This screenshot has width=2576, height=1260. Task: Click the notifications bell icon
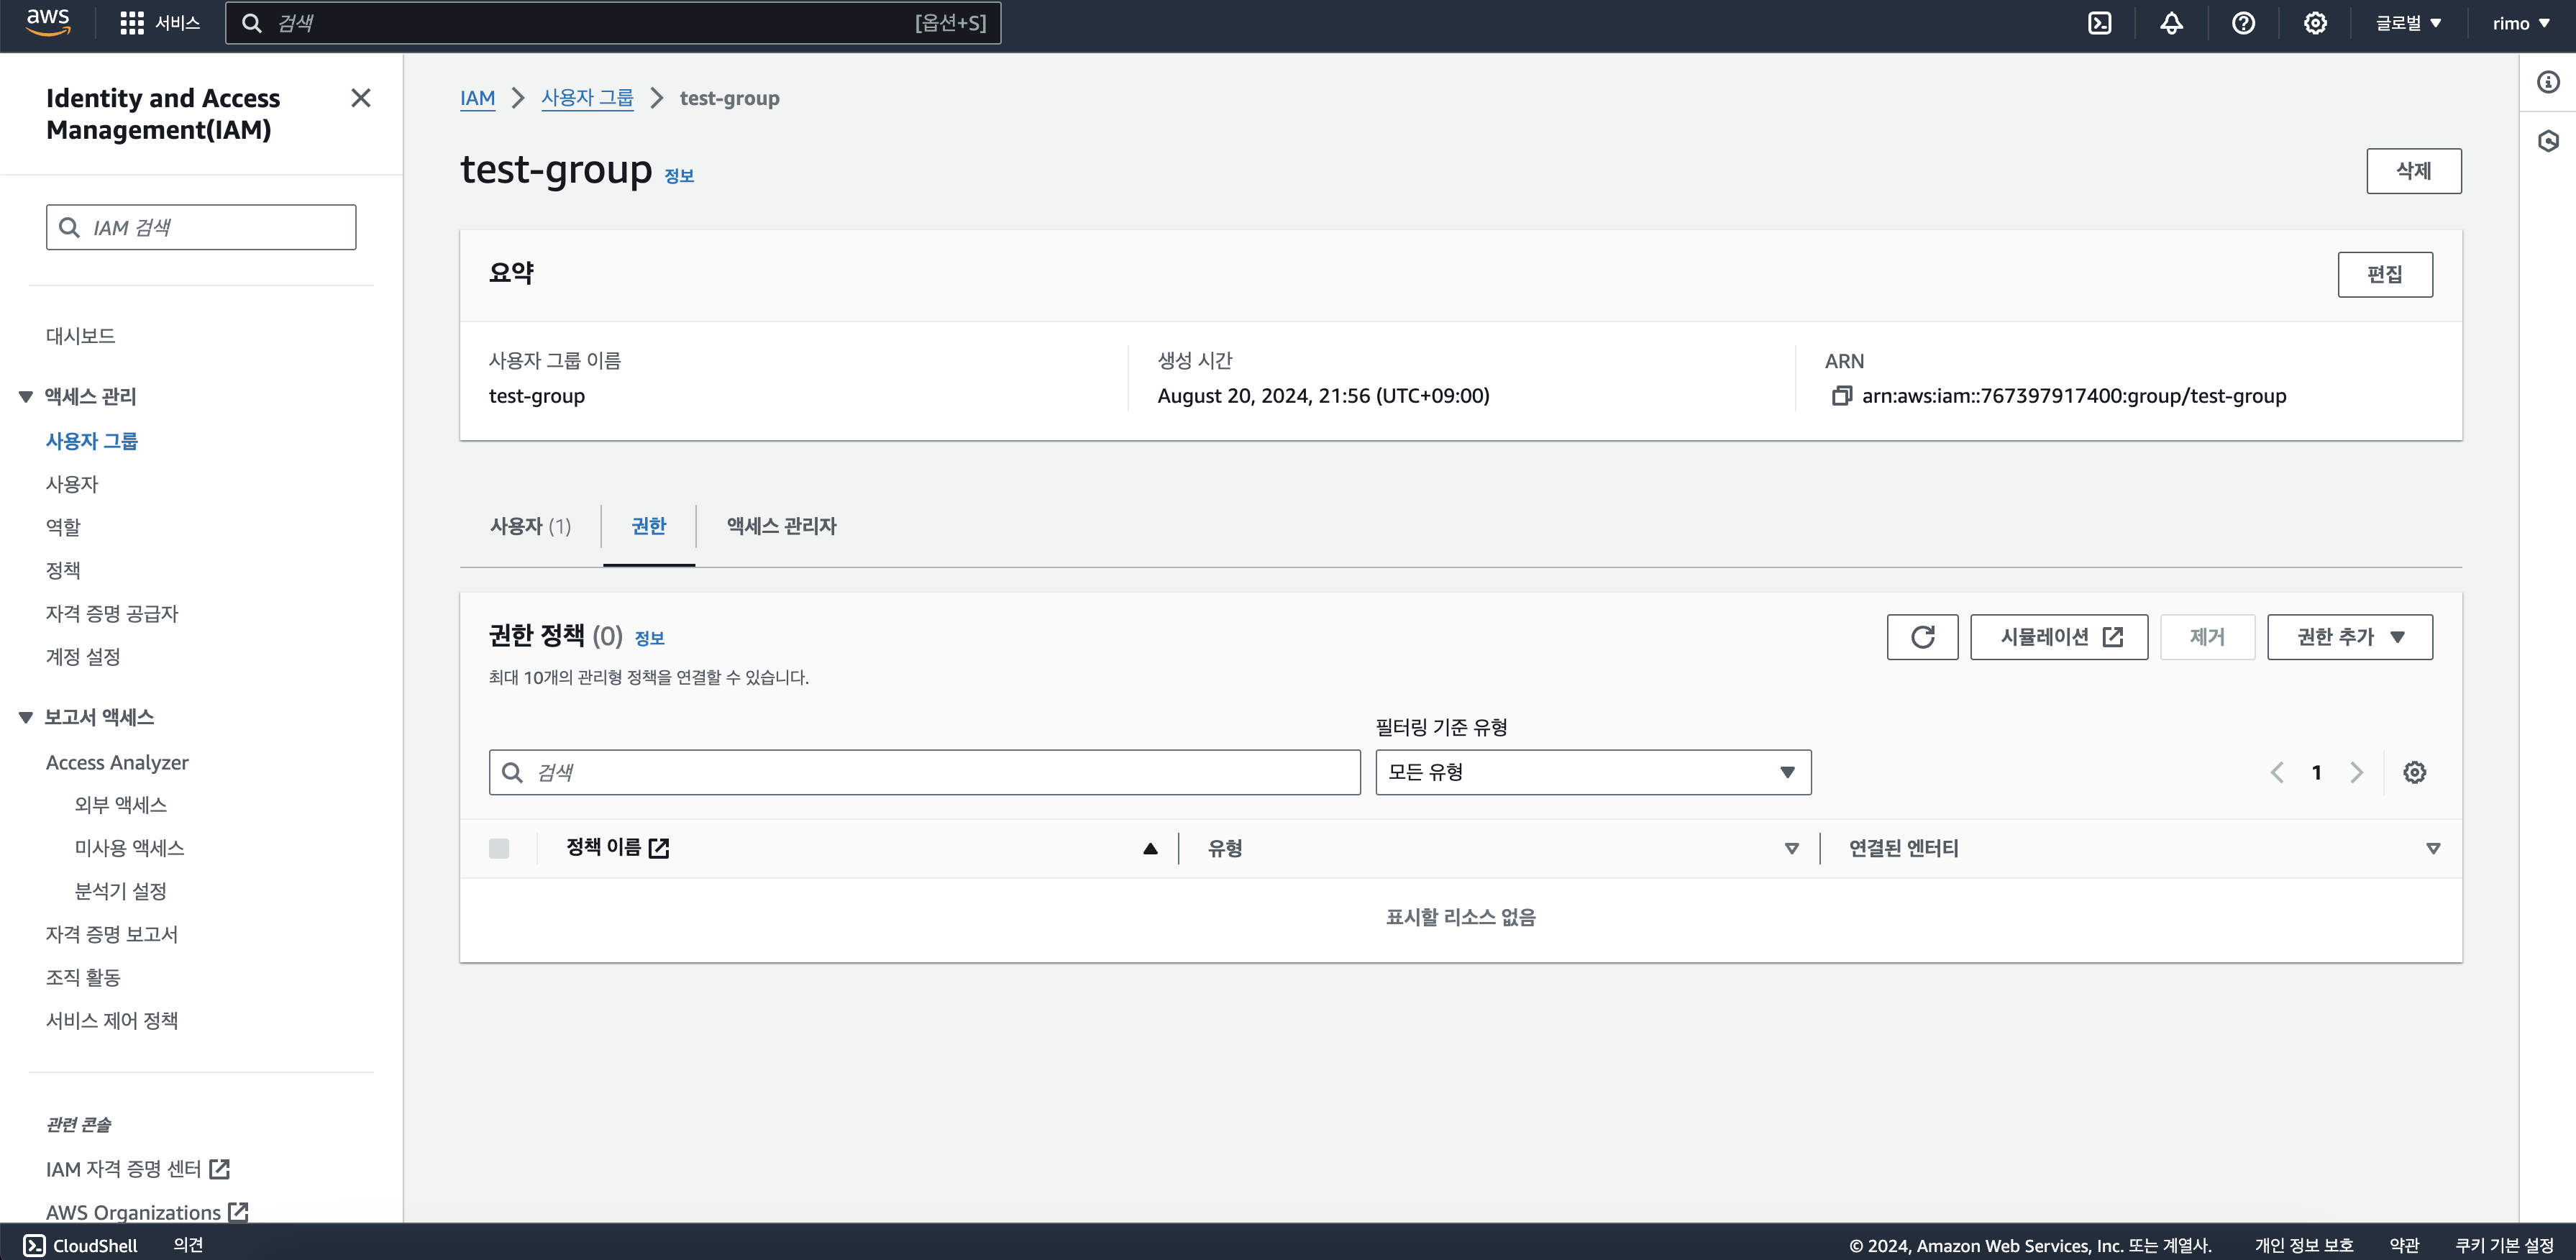click(2171, 23)
